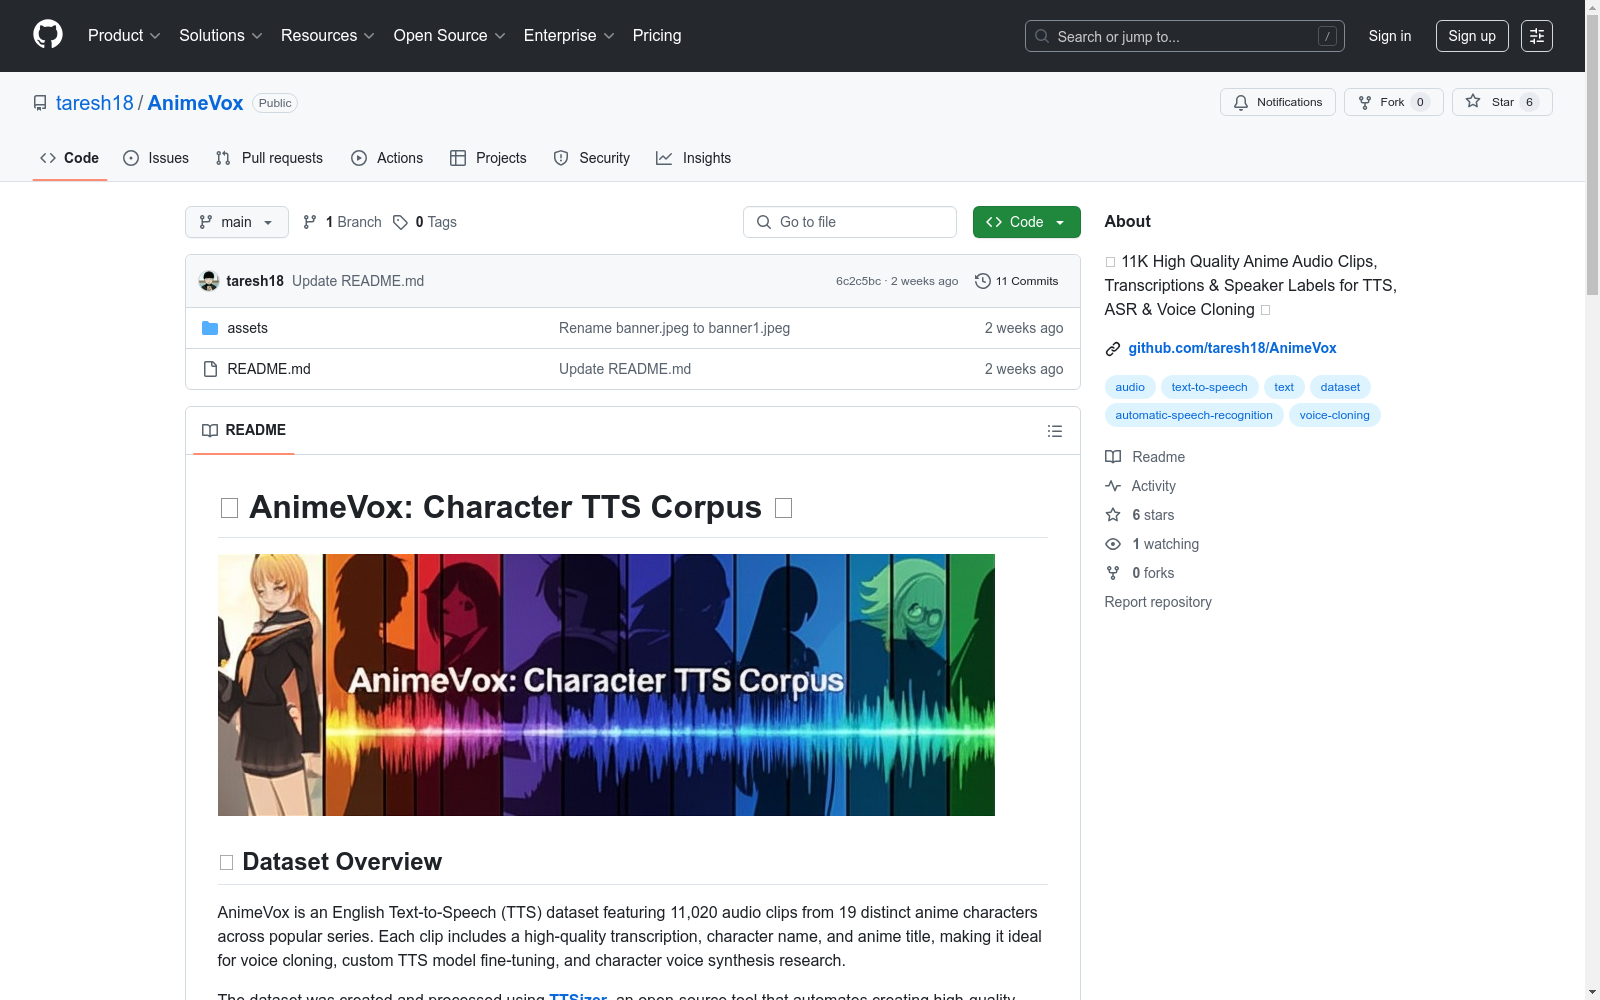This screenshot has width=1600, height=1000.
Task: Select the text-to-speech topic tag
Action: pos(1209,387)
